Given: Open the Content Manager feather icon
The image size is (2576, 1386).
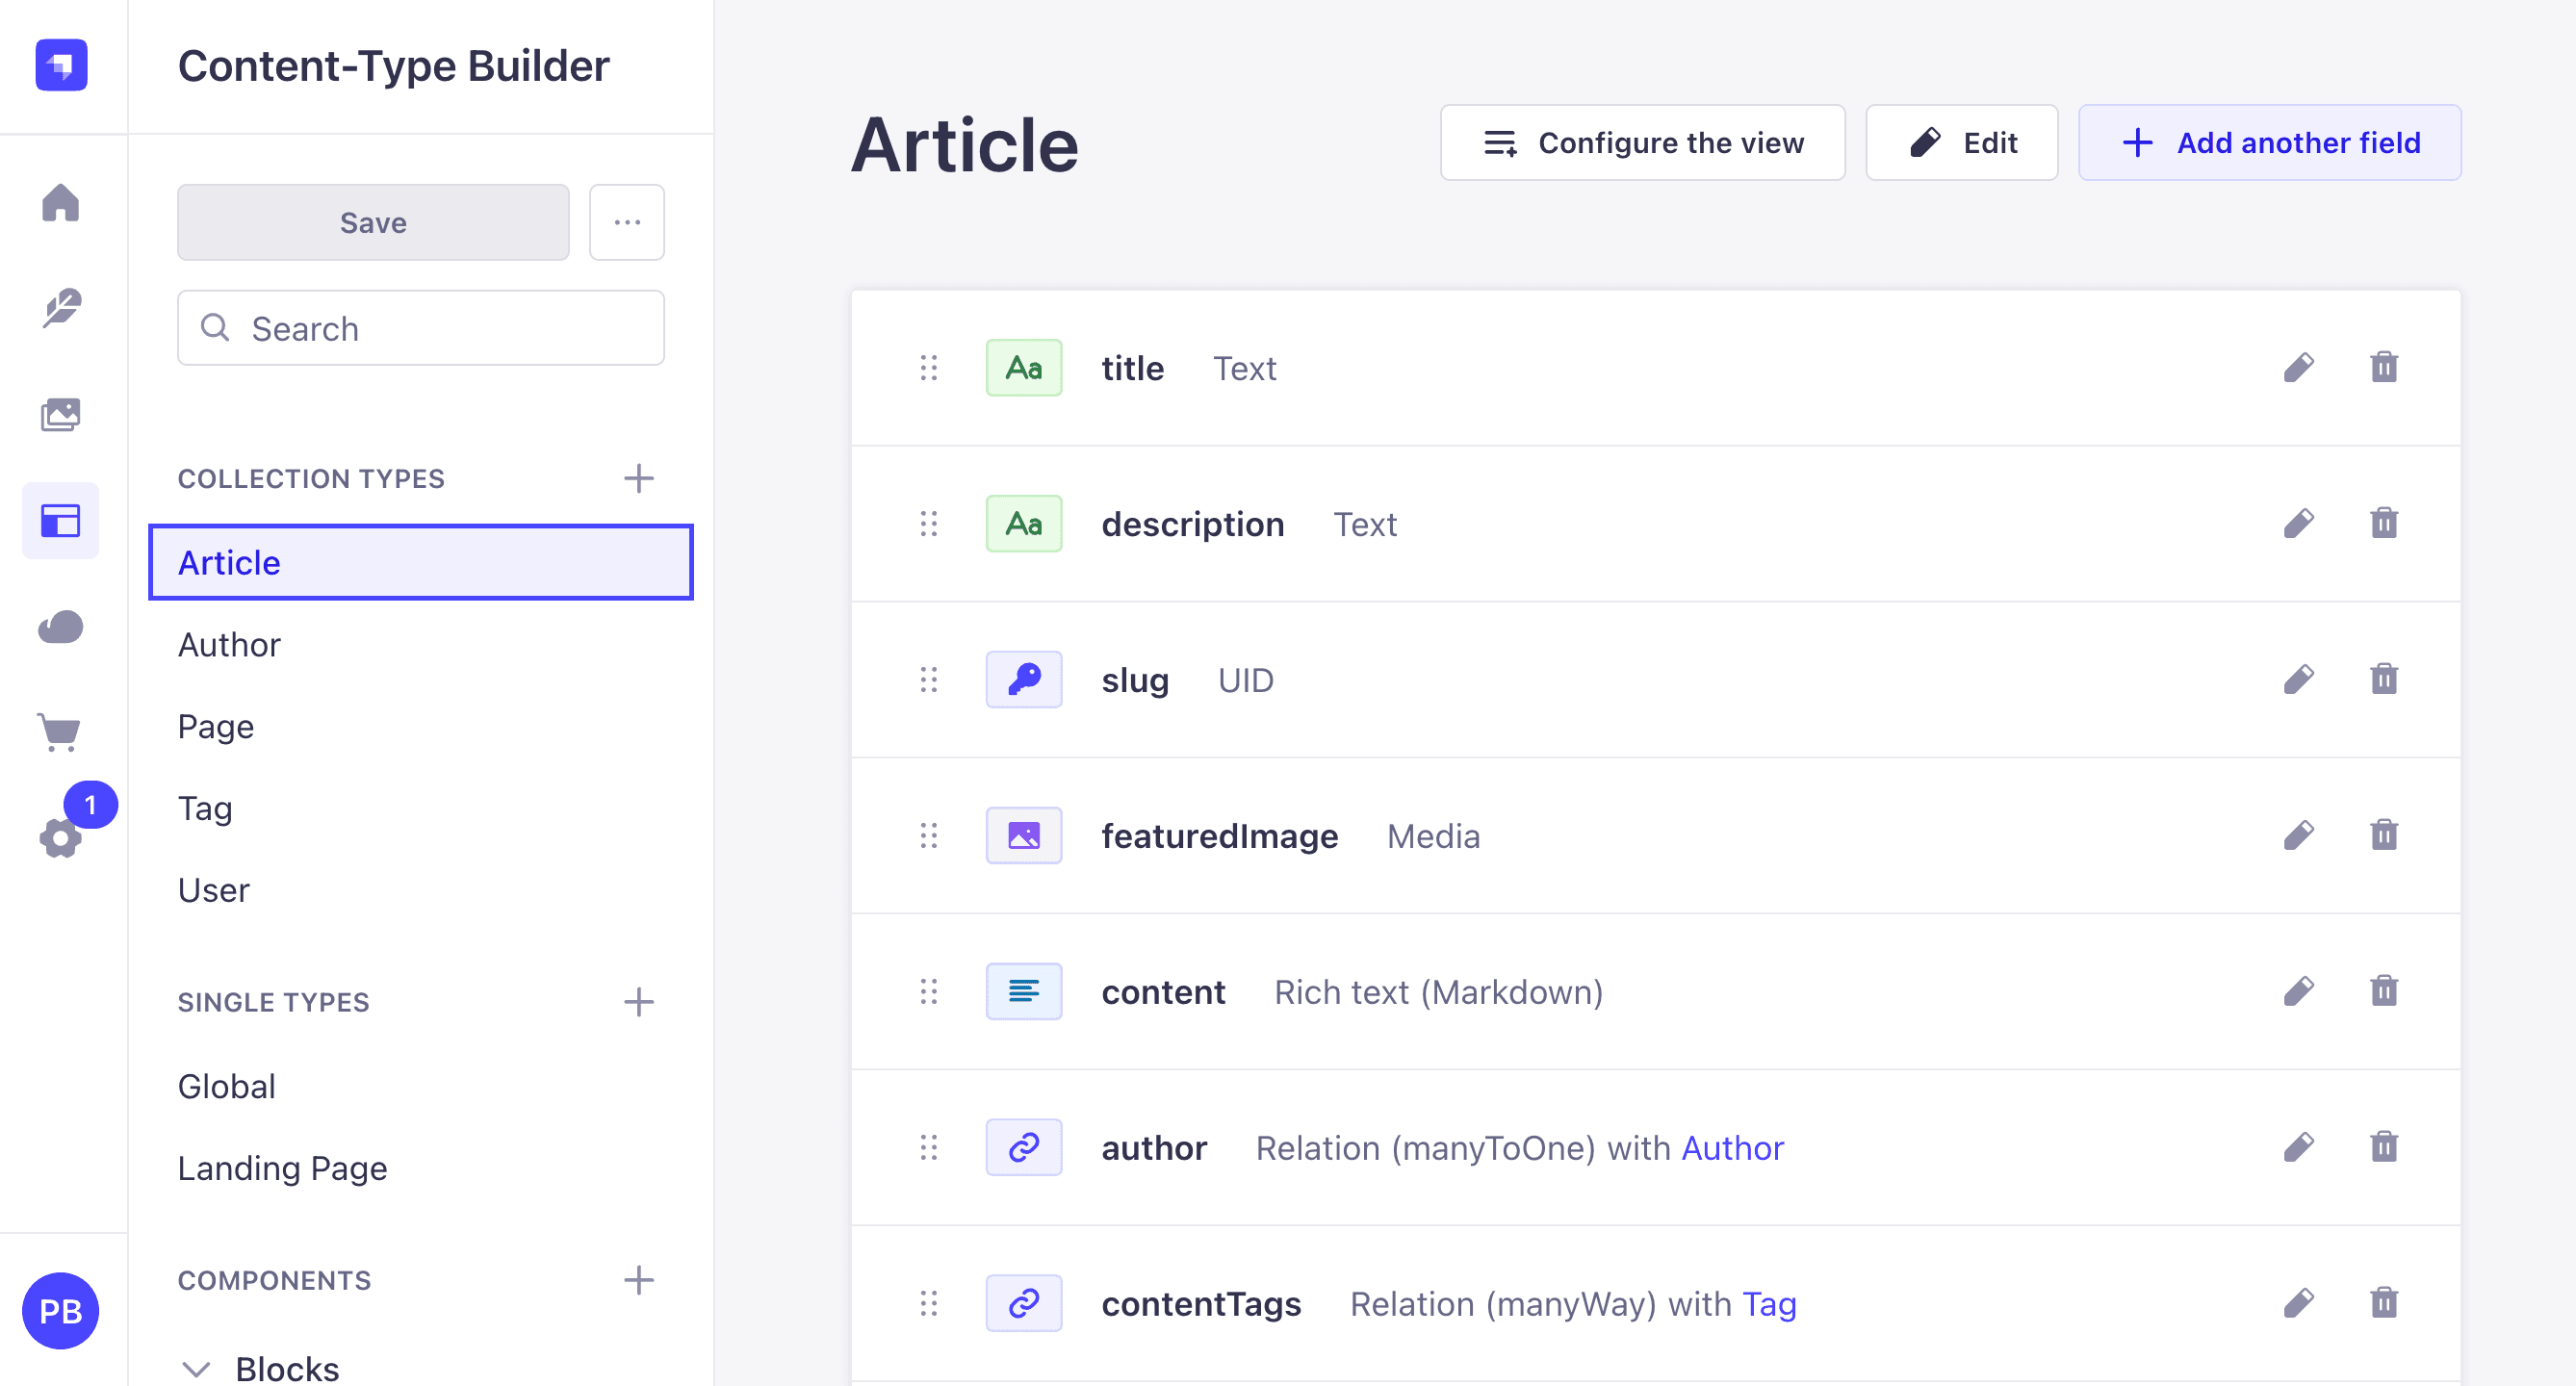Looking at the screenshot, I should [x=61, y=309].
